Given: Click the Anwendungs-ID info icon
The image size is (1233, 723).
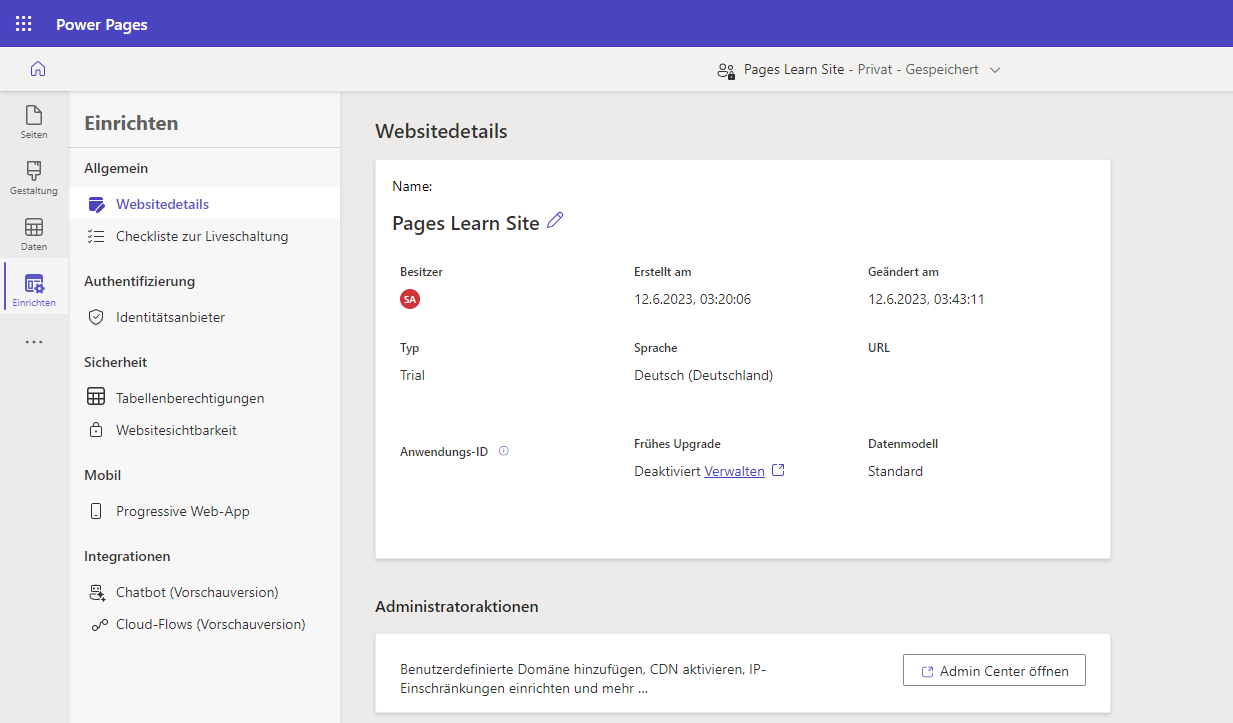Looking at the screenshot, I should 503,451.
